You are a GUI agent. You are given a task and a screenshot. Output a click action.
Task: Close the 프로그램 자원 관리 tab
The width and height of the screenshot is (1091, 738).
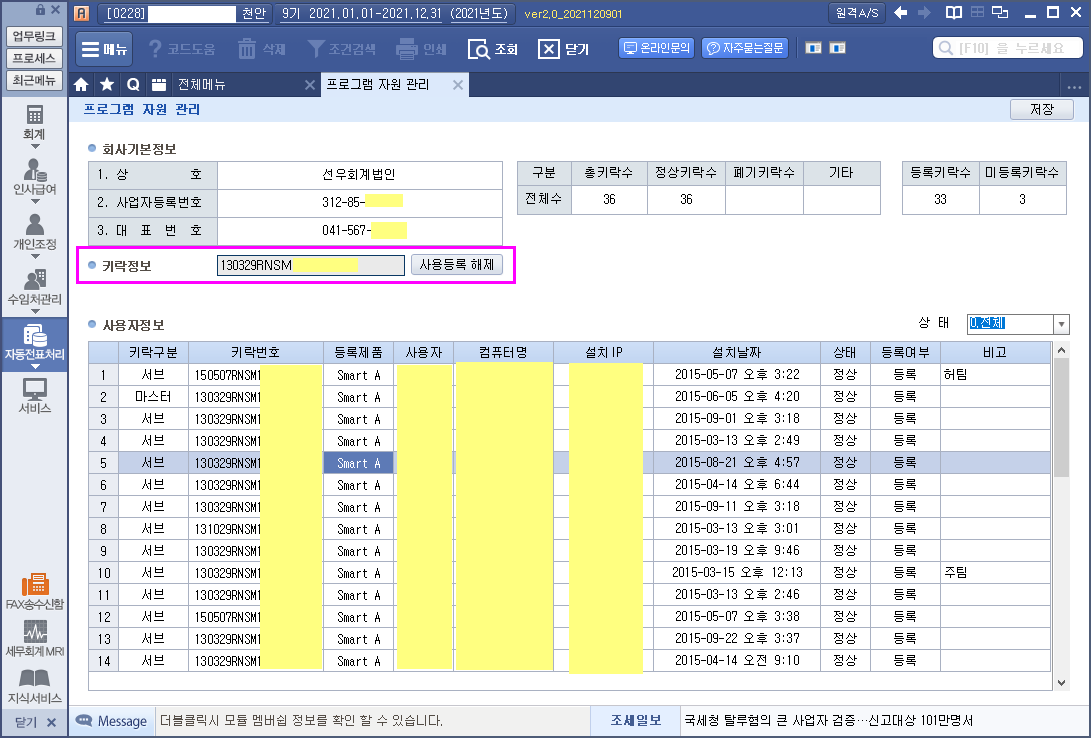pos(458,85)
